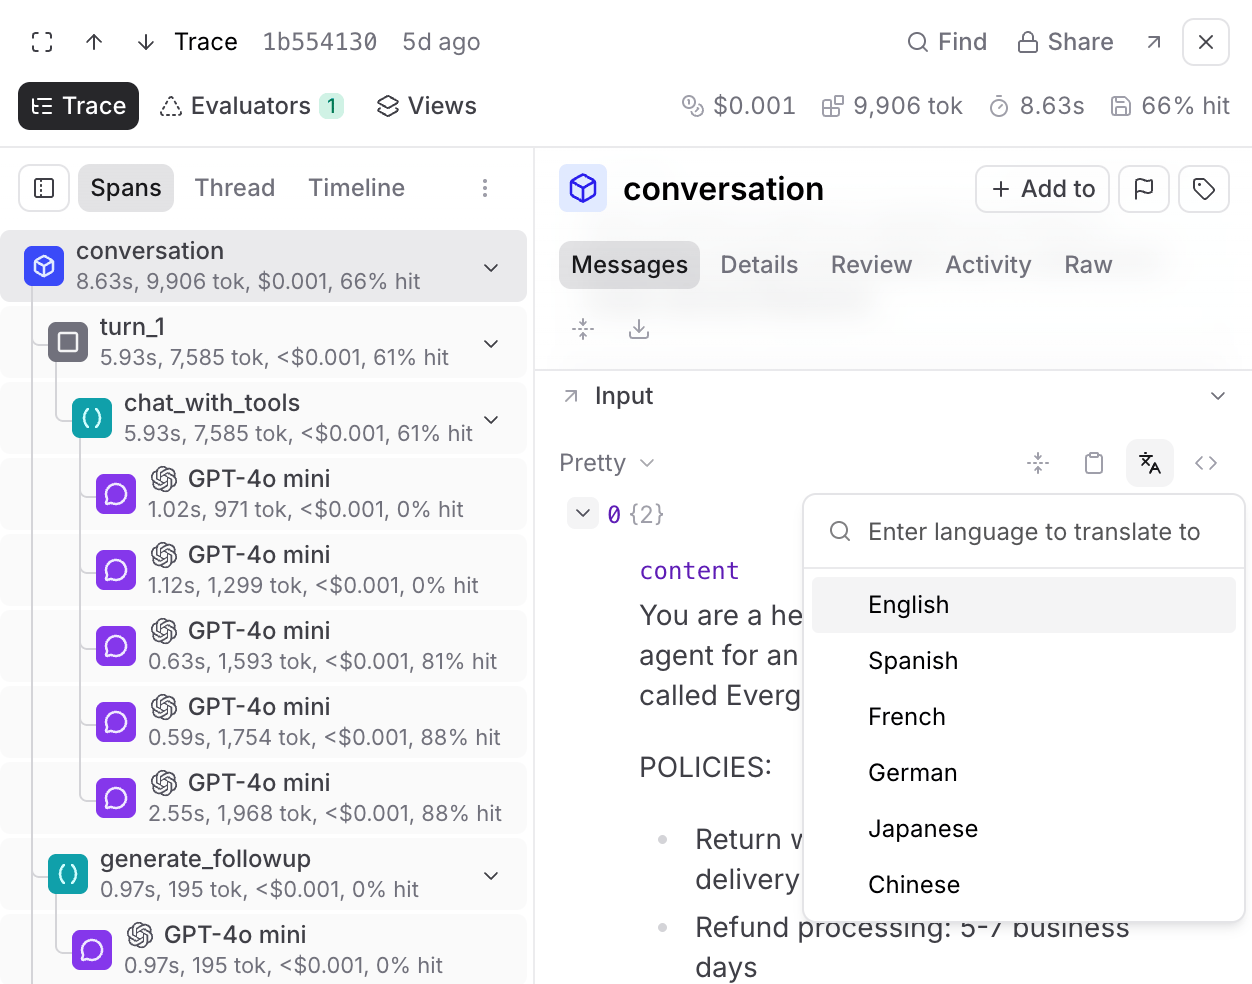Viewport: 1252px width, 984px height.
Task: Click the 9,906 tok stat
Action: (892, 106)
